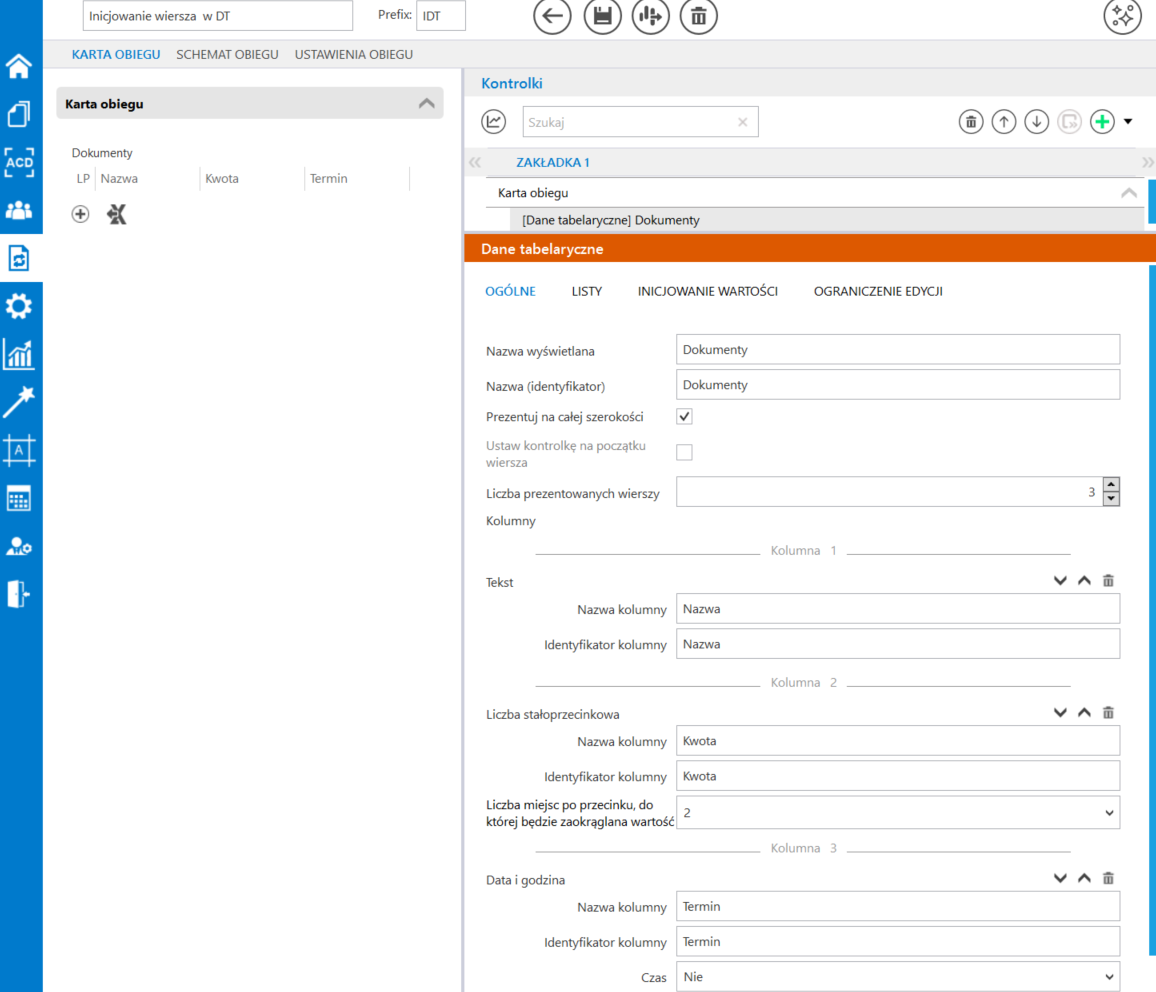Open the calendar grid icon in sidebar
Screen dimensions: 1156x992
19,499
